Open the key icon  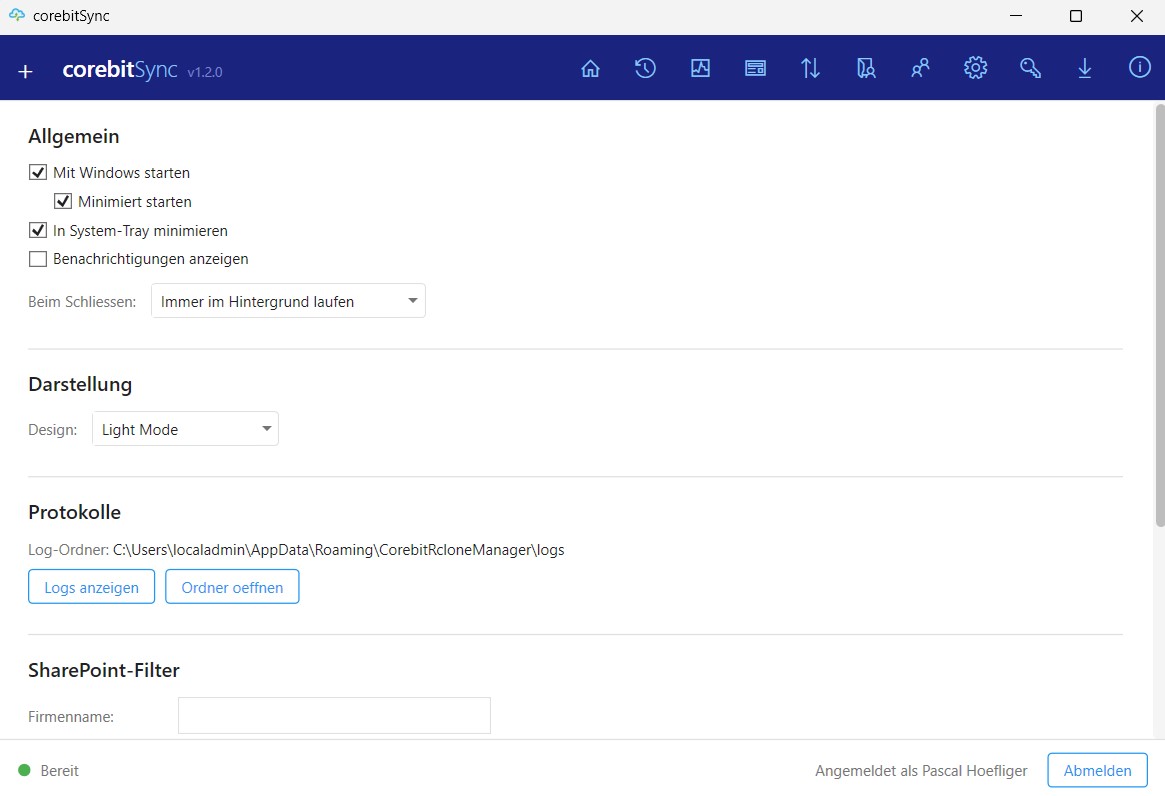coord(1030,69)
